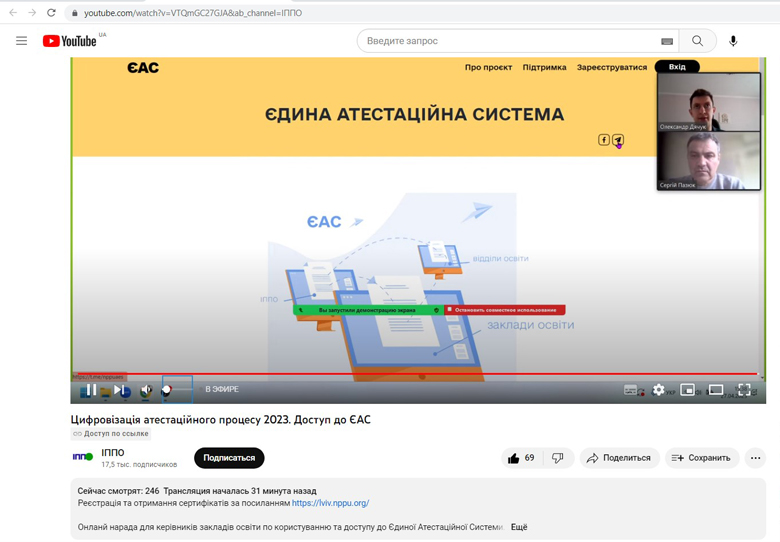Save video with 'Сохранить' button
The image size is (780, 542).
point(701,458)
